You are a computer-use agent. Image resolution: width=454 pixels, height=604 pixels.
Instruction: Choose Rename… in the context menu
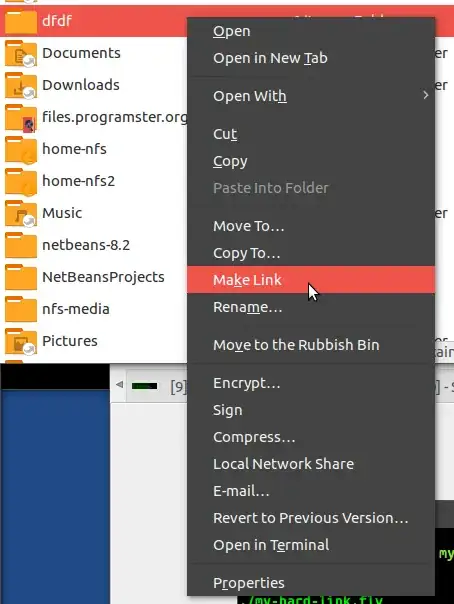(x=311, y=307)
